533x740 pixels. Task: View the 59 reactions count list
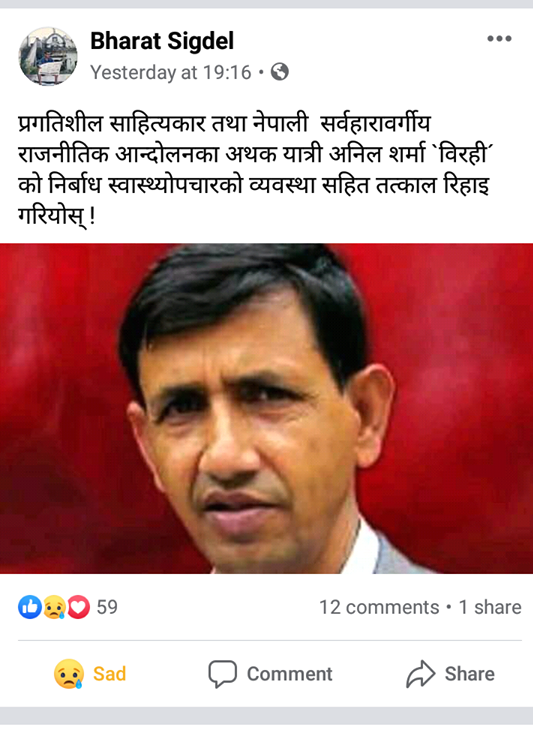tap(107, 607)
